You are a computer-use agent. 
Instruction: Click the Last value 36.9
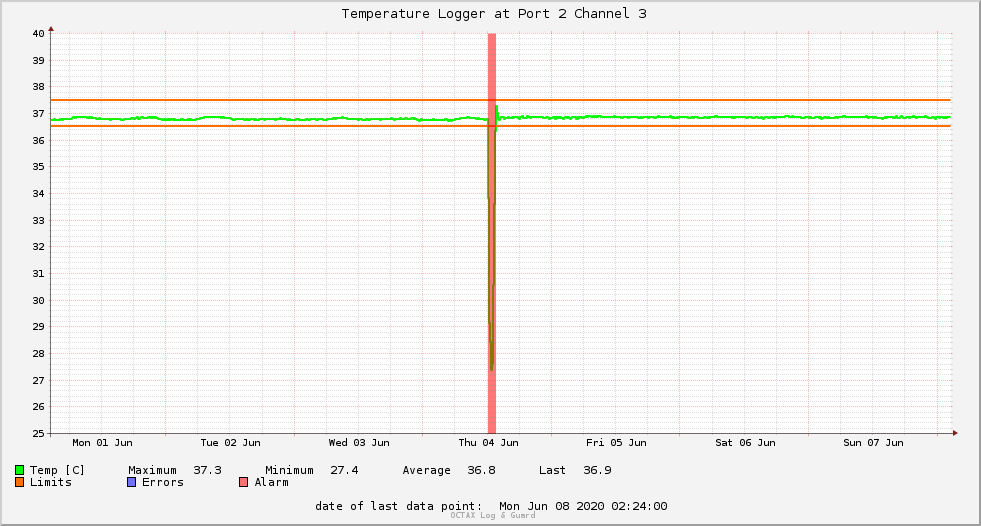point(597,470)
